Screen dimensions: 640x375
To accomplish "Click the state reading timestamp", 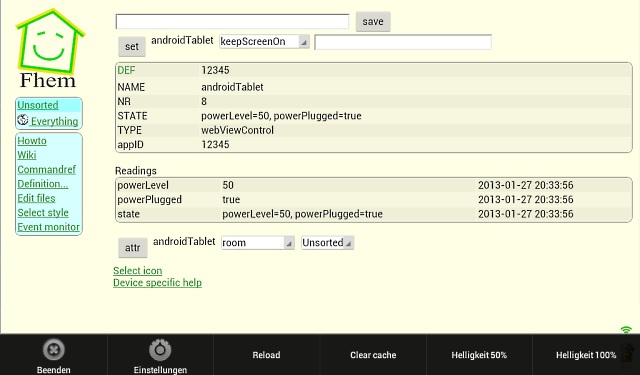I will [x=526, y=214].
